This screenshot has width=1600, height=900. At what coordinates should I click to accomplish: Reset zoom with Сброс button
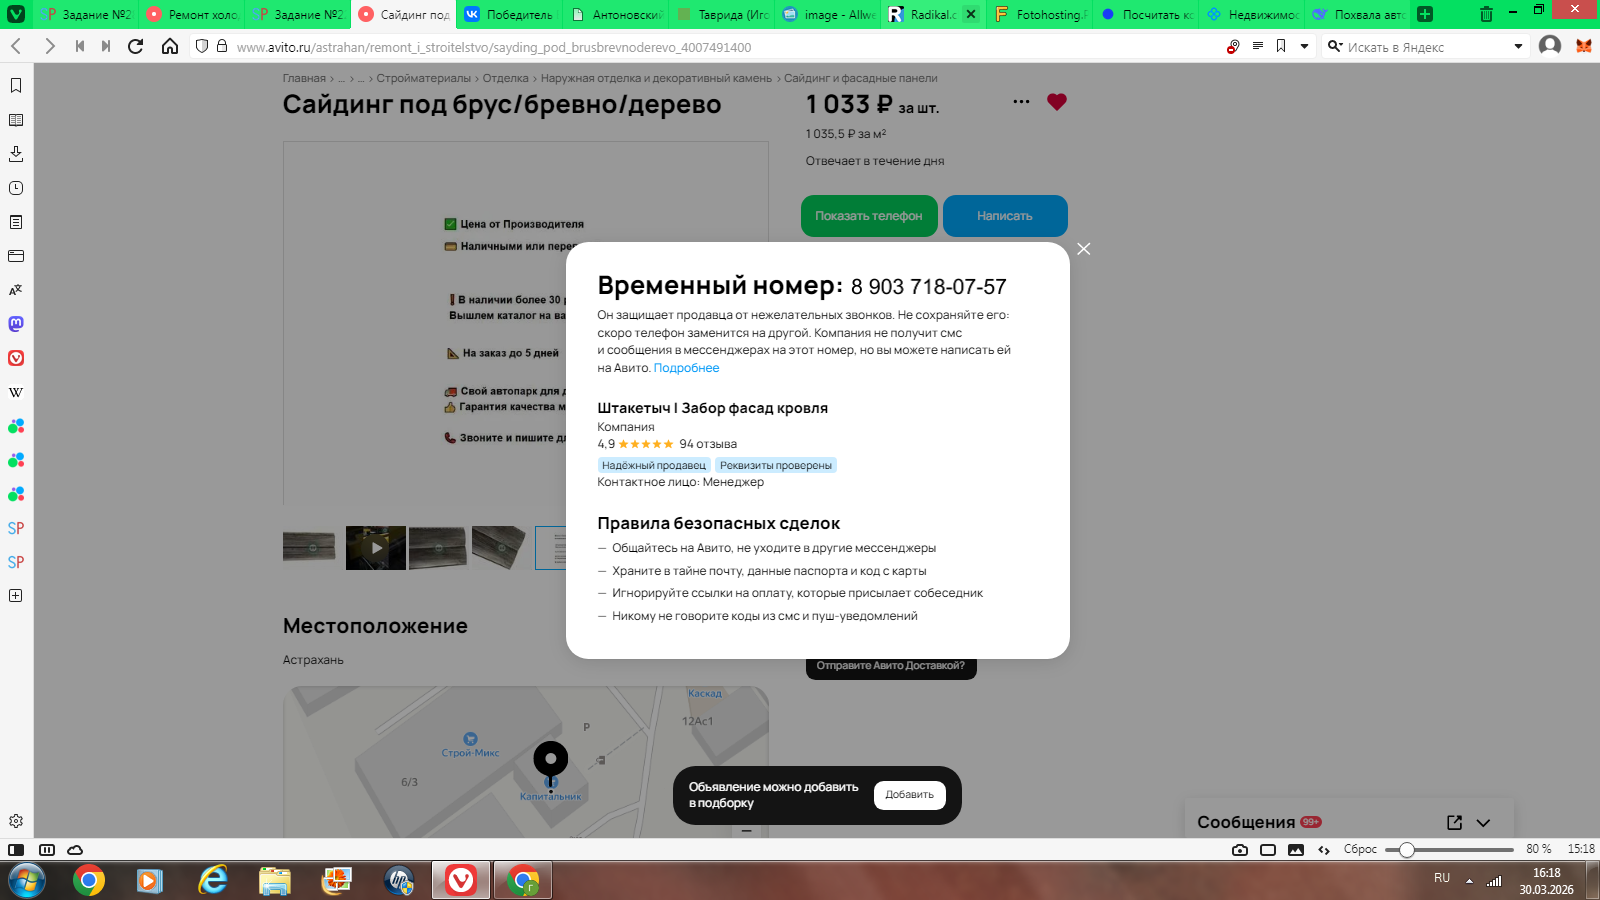(1360, 849)
